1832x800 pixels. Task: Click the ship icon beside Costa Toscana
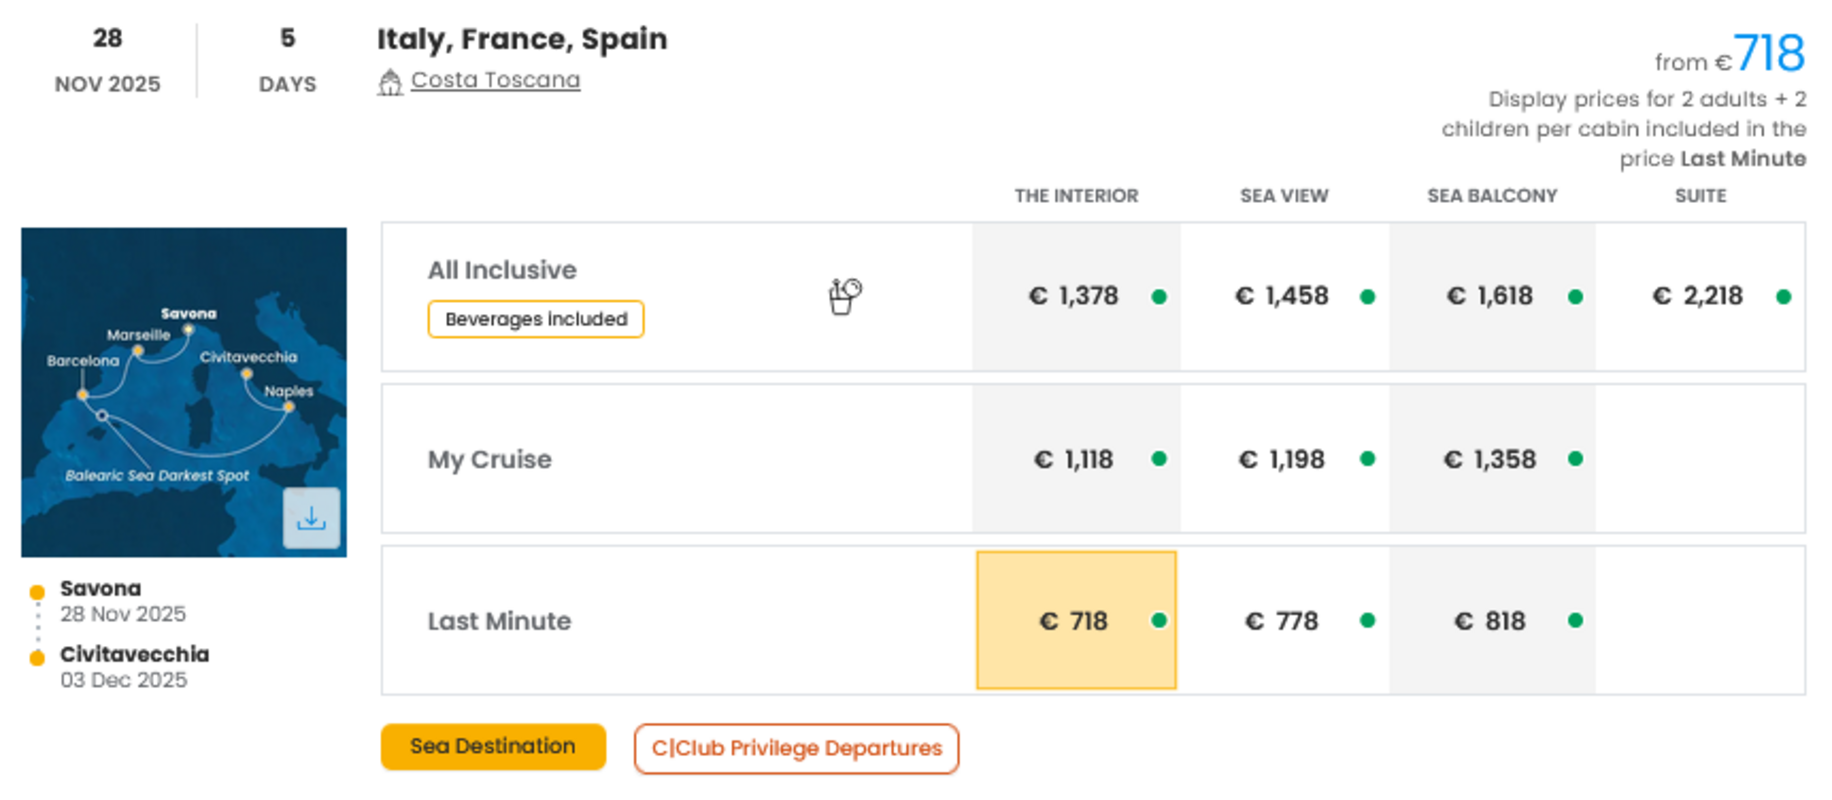390,82
